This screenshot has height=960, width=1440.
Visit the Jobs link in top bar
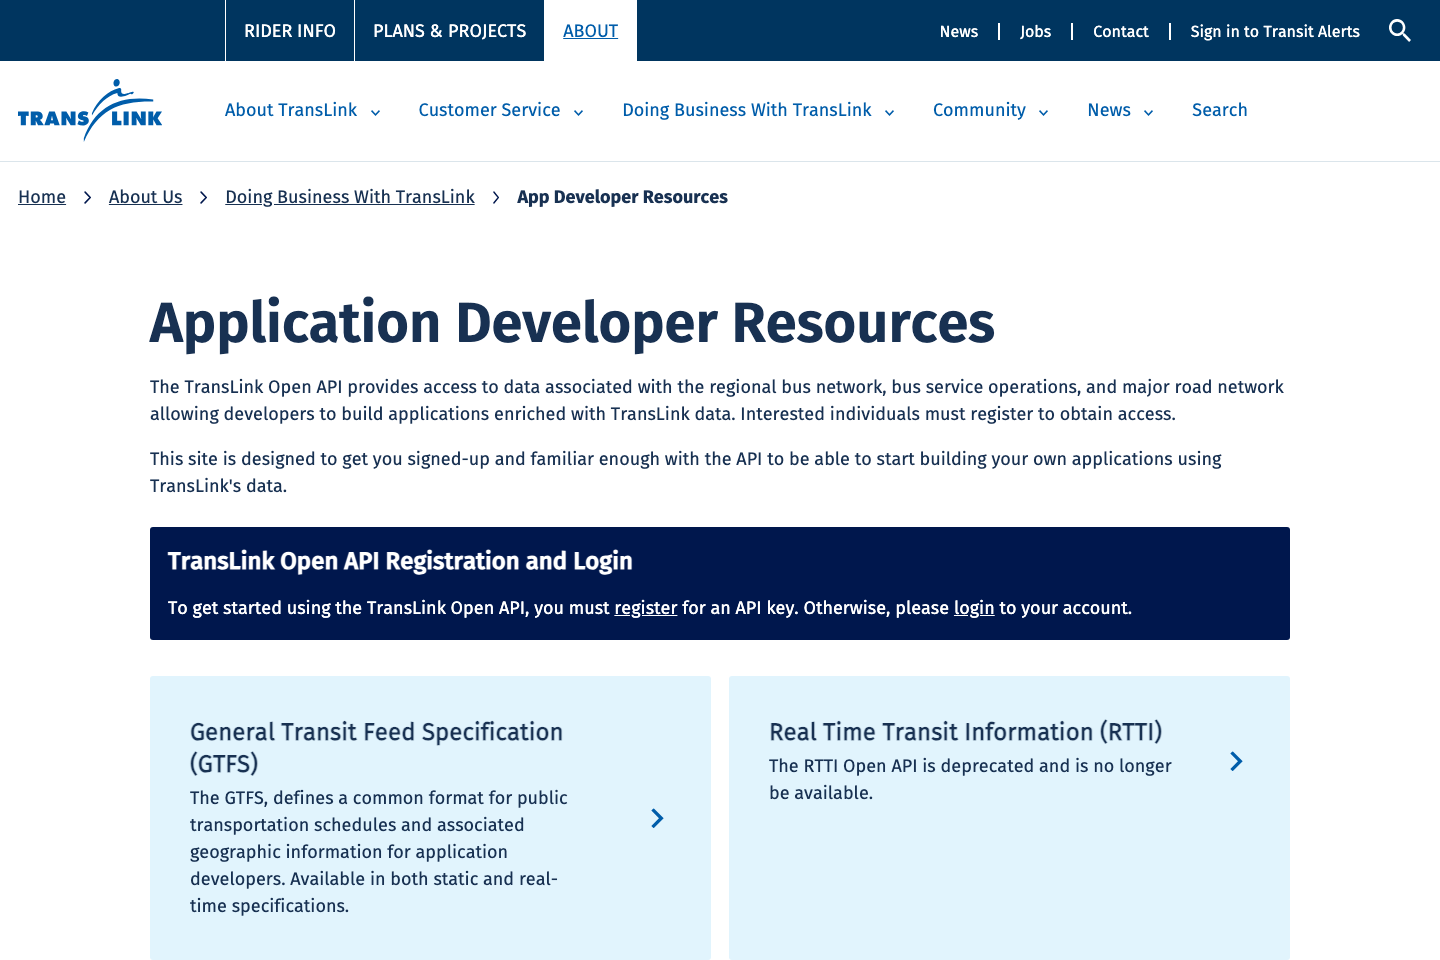point(1035,31)
